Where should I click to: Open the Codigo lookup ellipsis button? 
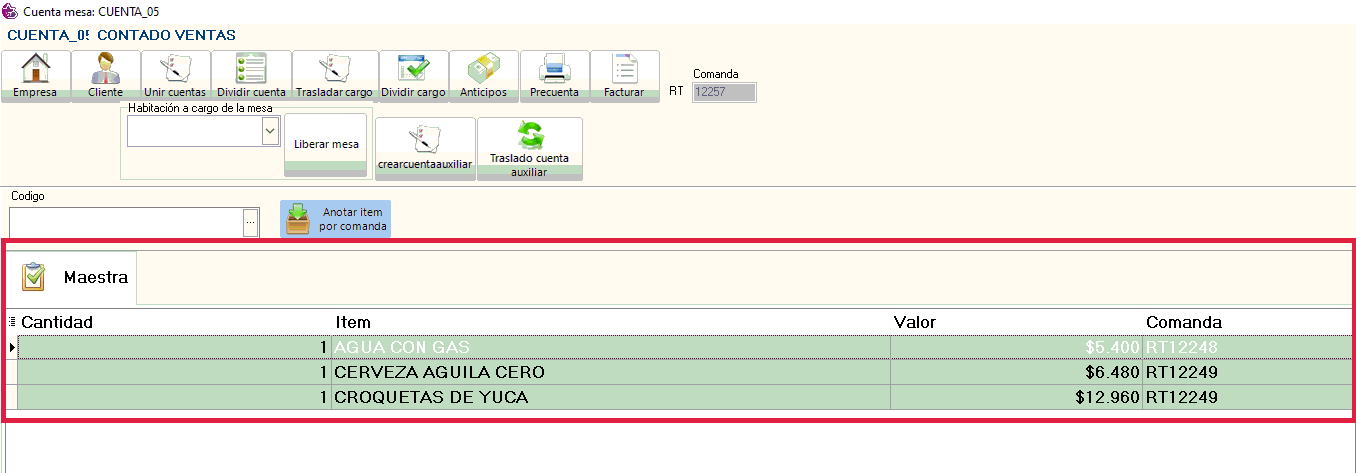click(250, 222)
